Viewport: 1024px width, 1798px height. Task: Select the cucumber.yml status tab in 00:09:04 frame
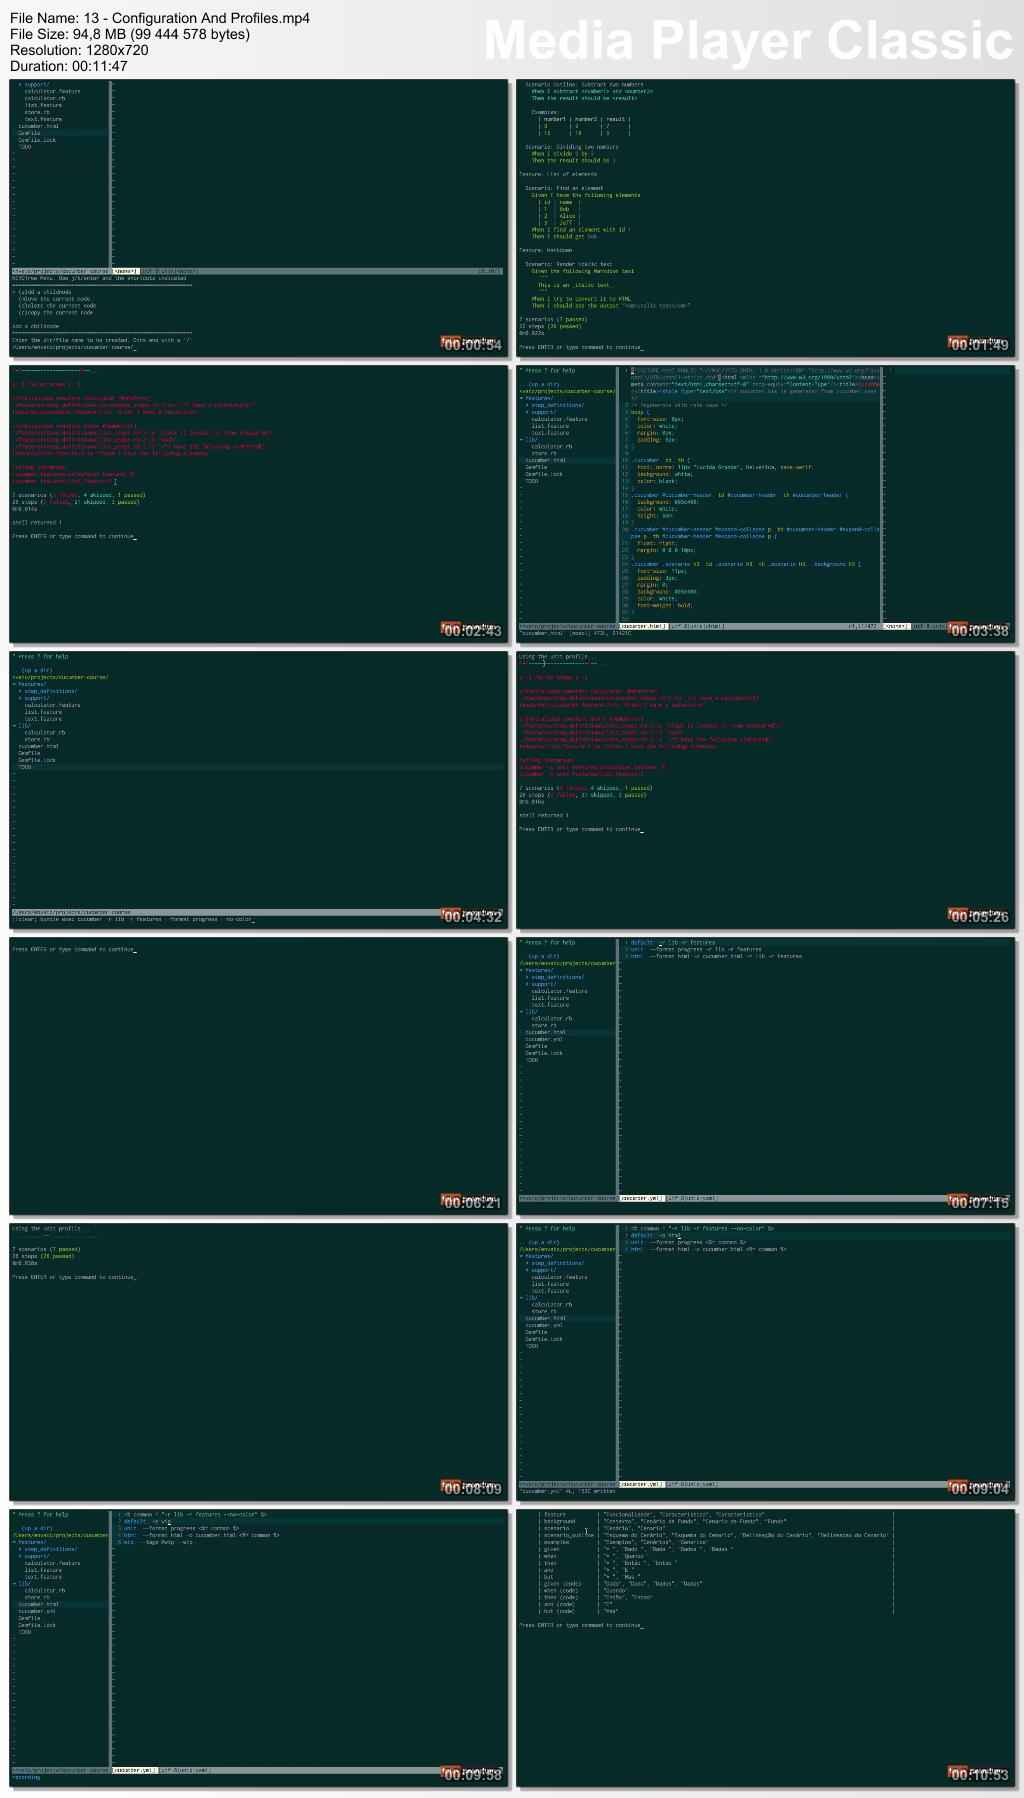coord(641,1484)
